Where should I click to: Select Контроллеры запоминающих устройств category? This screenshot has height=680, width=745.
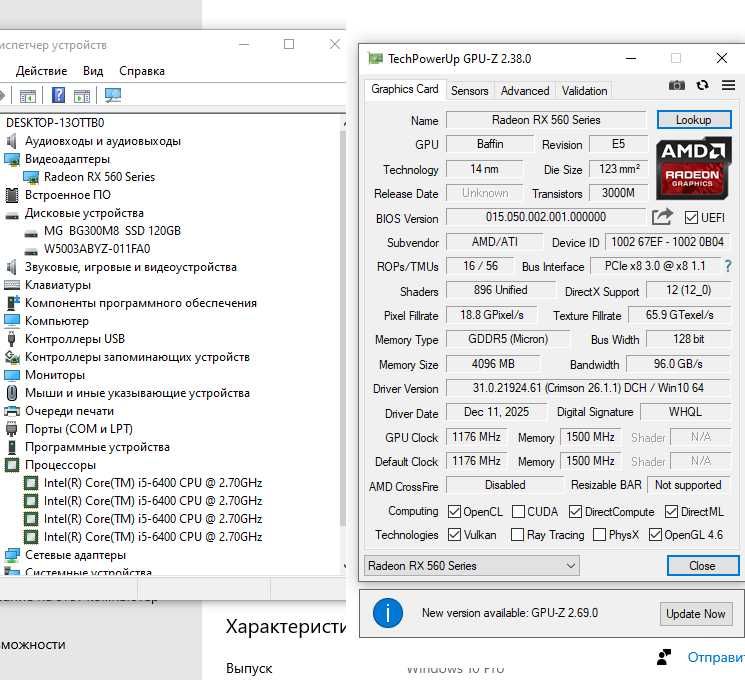pos(137,357)
